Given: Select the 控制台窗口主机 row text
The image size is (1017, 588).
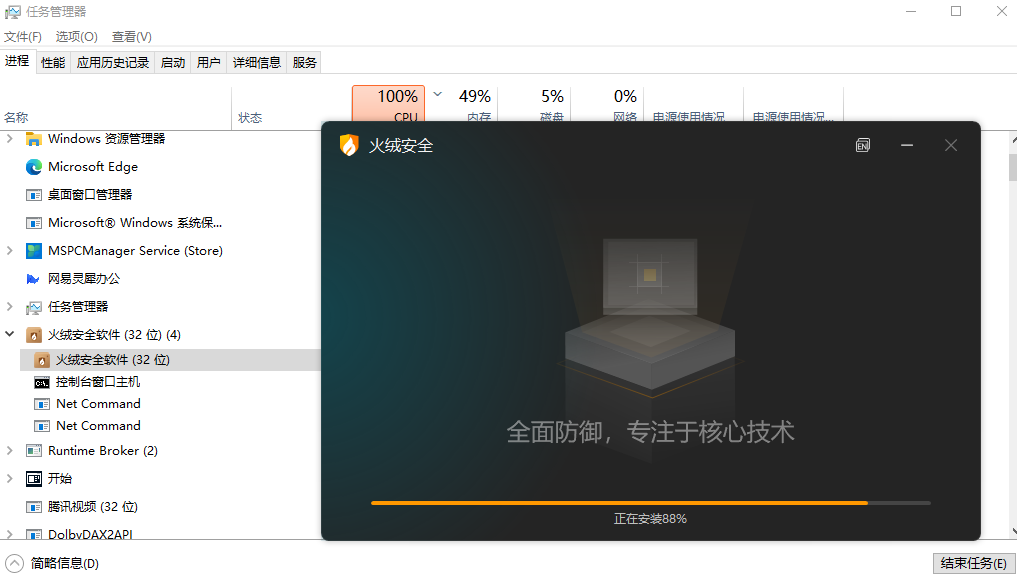Looking at the screenshot, I should click(x=97, y=382).
